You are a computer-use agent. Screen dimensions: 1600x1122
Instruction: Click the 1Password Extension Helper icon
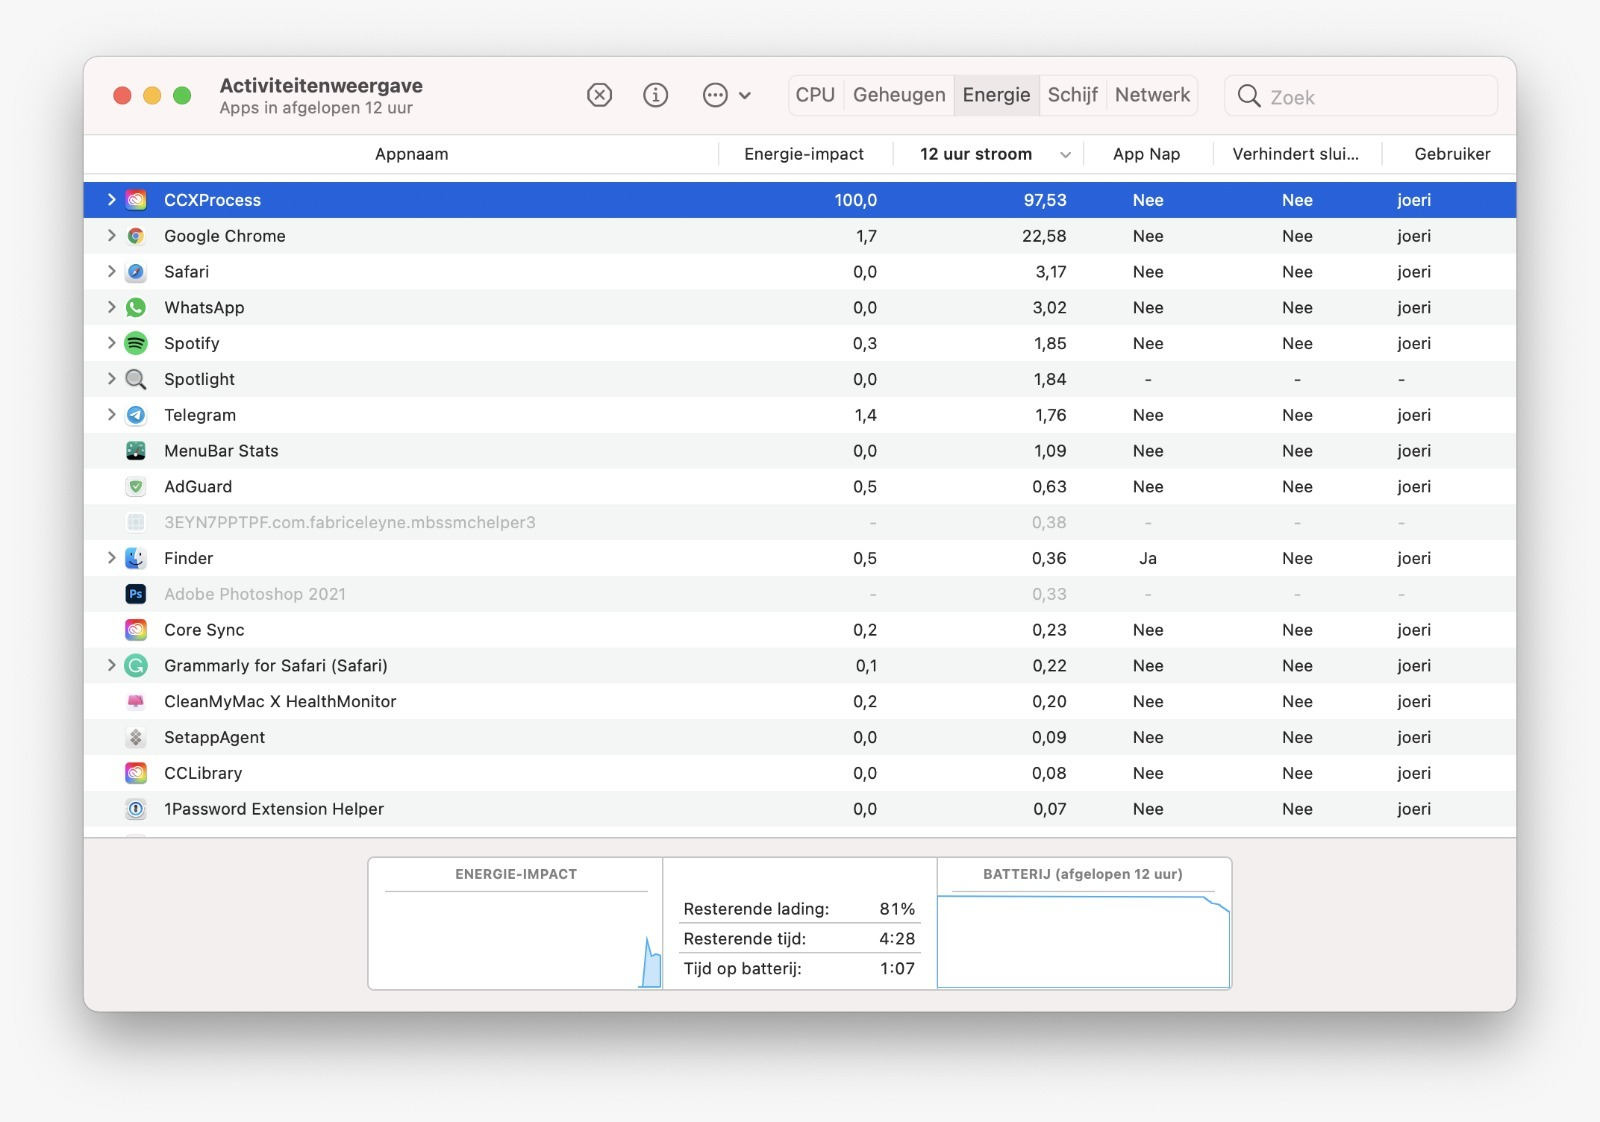(x=136, y=809)
